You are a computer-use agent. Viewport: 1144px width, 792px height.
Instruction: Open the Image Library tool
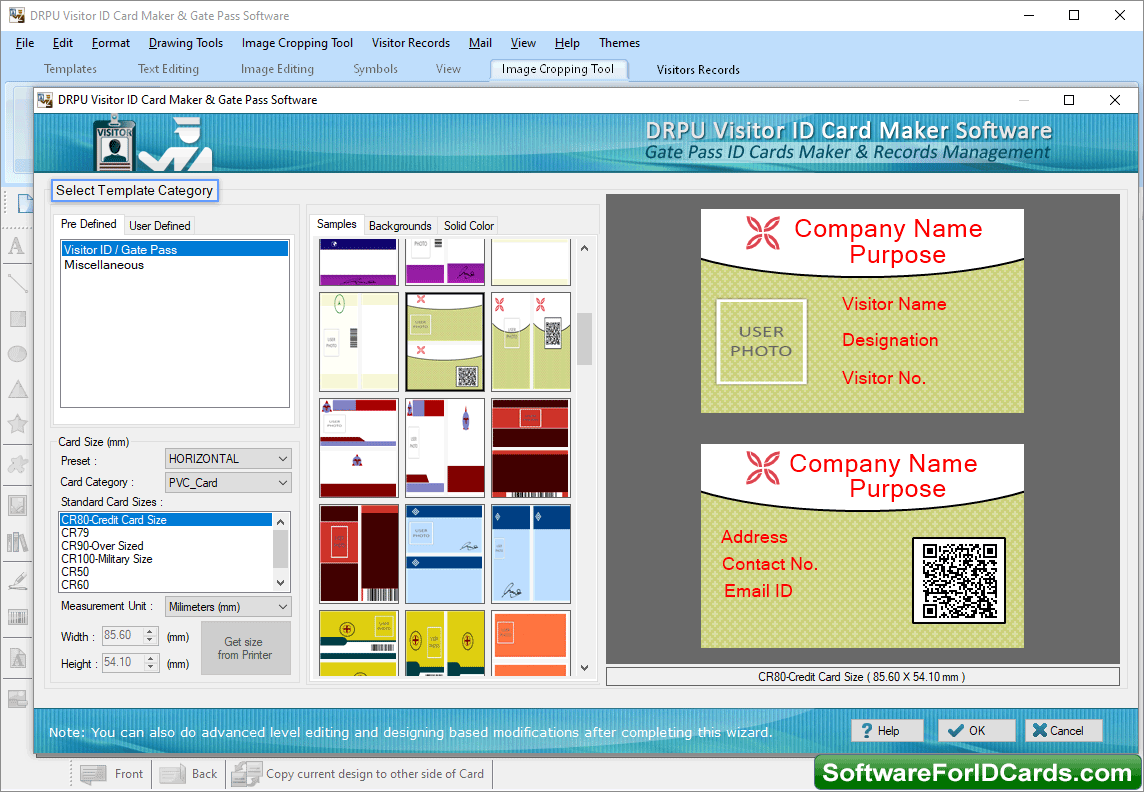pos(17,542)
